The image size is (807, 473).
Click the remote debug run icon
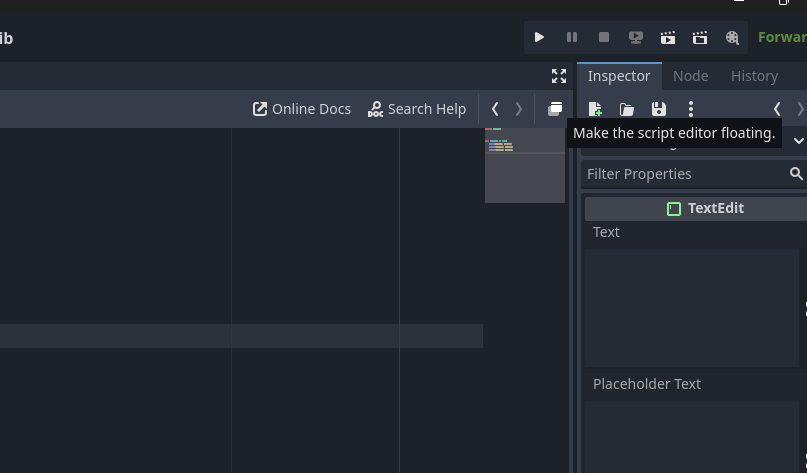(x=636, y=38)
